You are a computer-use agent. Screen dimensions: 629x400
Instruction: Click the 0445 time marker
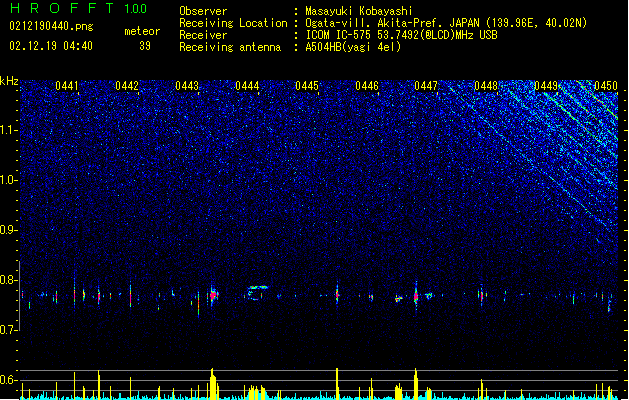(307, 86)
